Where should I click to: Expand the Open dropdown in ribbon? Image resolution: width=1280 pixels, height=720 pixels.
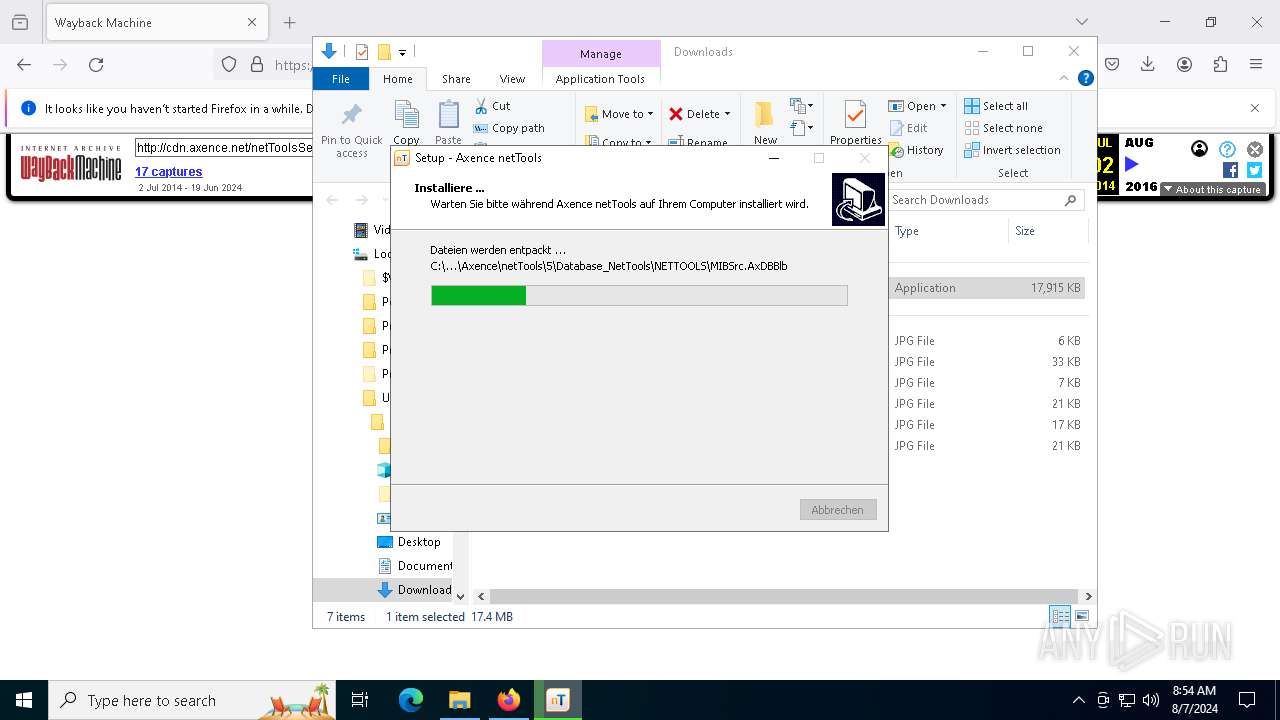pos(943,106)
